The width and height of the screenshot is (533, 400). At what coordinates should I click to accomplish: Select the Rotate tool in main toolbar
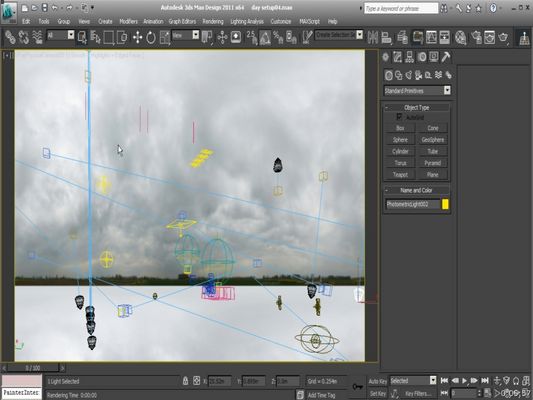(x=151, y=37)
